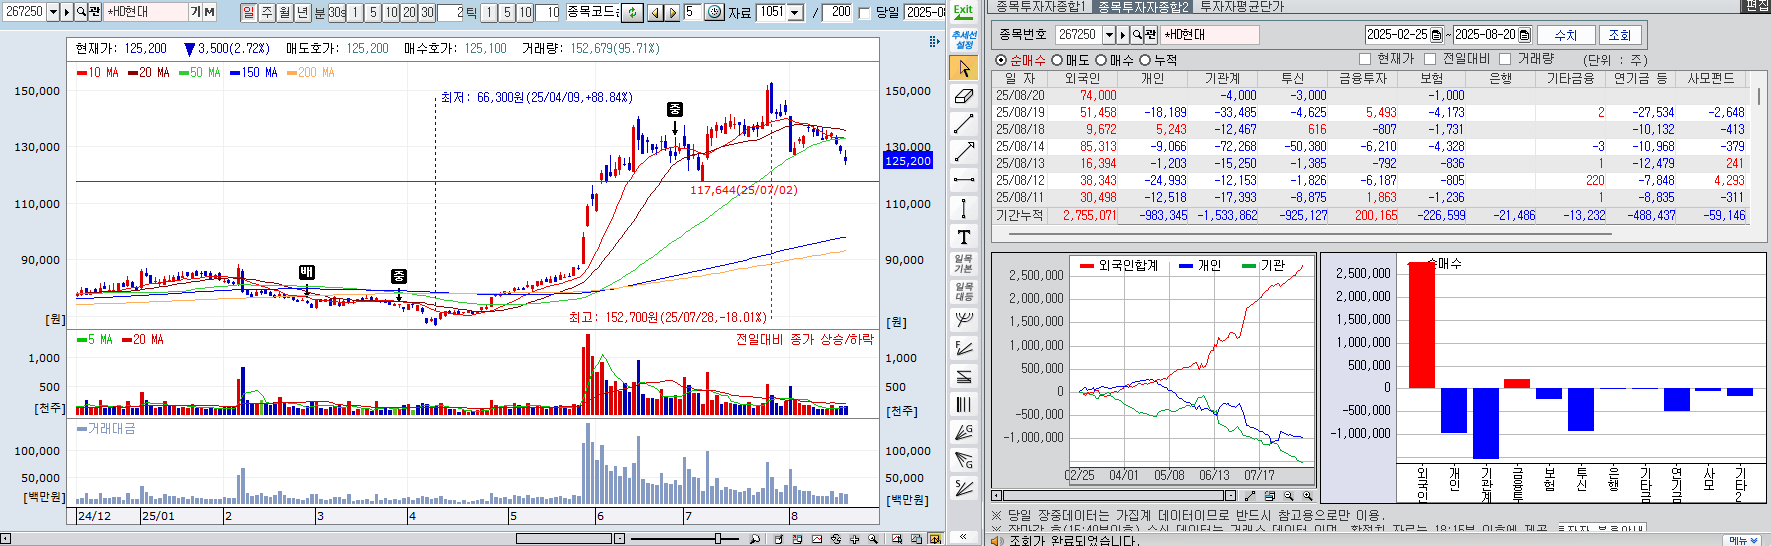
Task: Click next-stock arrow beside chart code dropdown
Action: coord(67,12)
